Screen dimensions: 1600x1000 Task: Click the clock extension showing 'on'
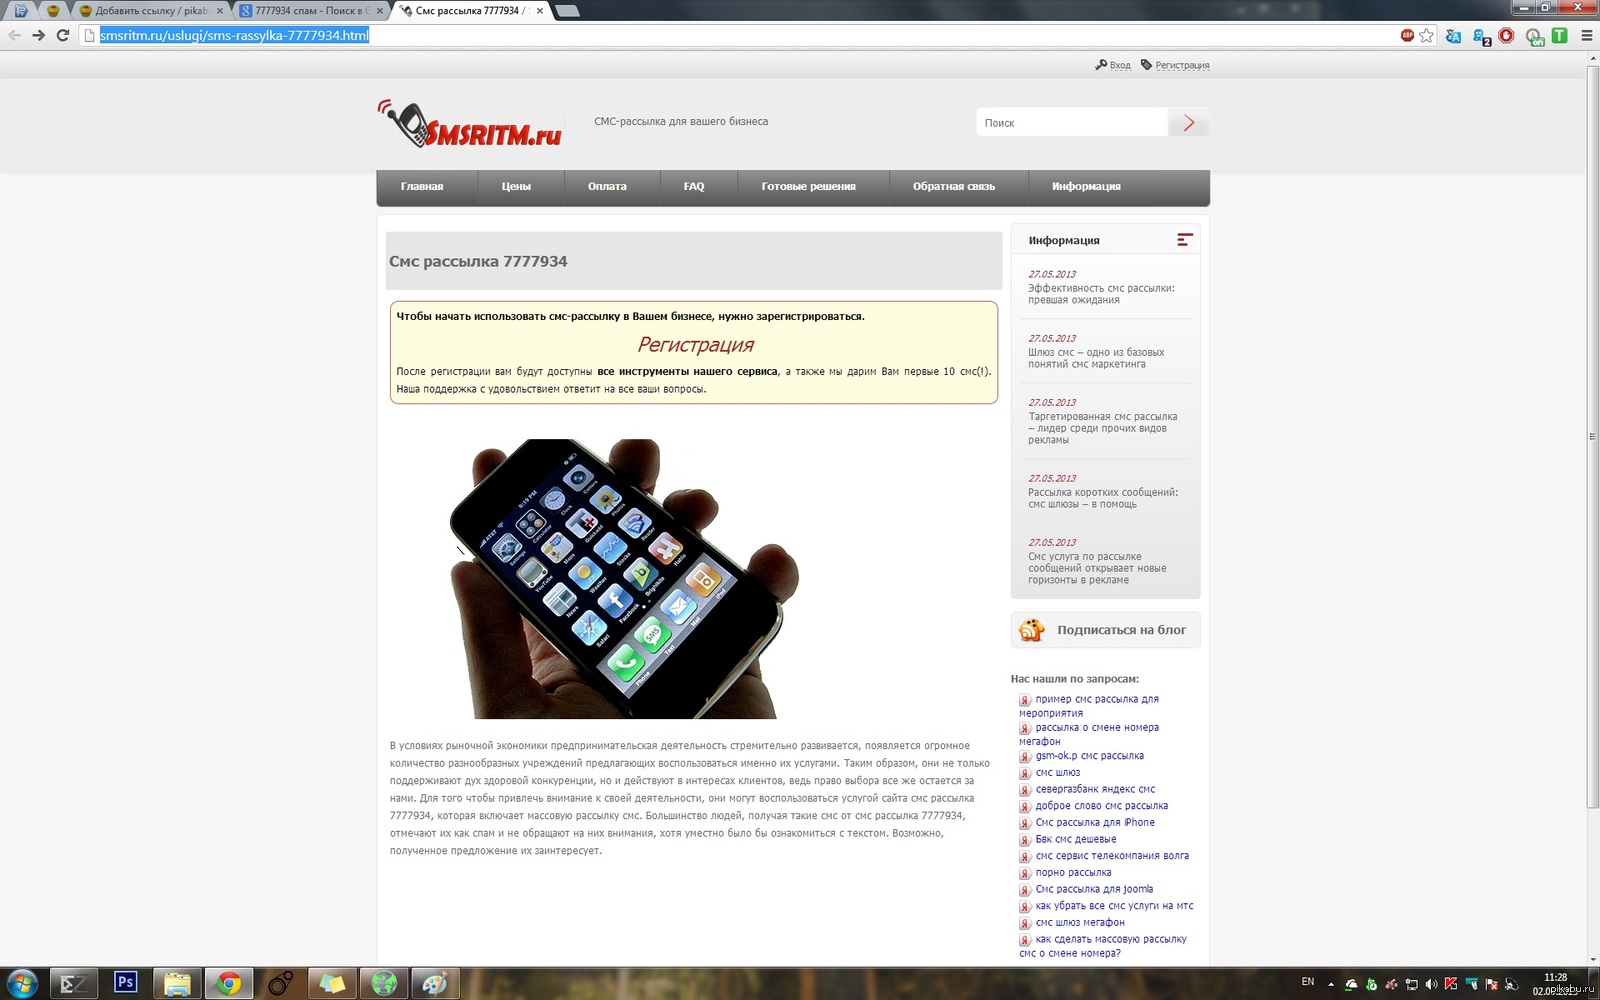point(1534,37)
